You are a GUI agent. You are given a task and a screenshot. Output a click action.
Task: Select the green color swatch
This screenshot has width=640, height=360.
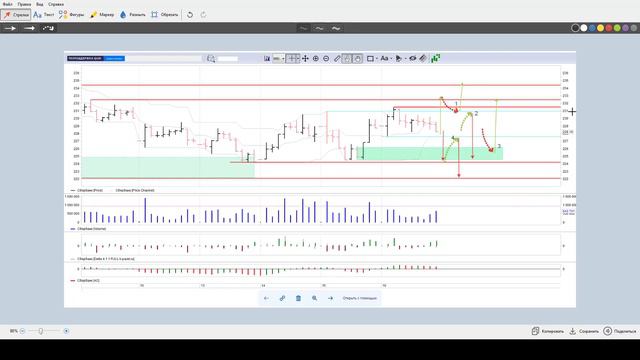click(x=617, y=28)
